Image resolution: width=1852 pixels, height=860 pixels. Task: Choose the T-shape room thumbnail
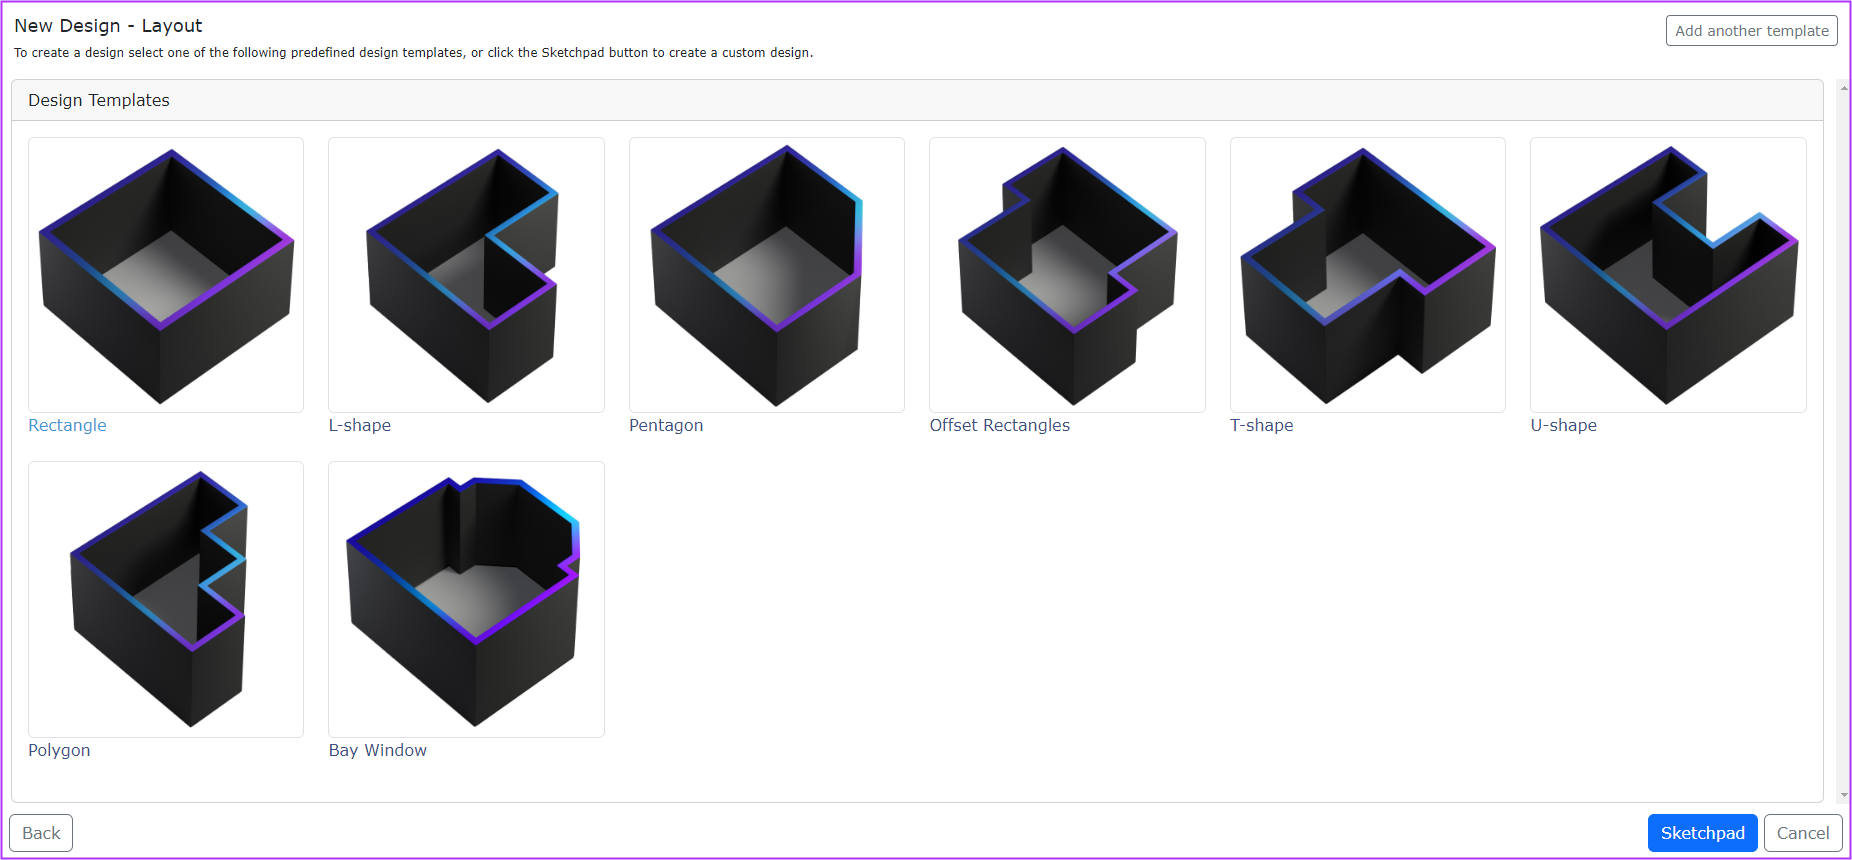pos(1367,275)
